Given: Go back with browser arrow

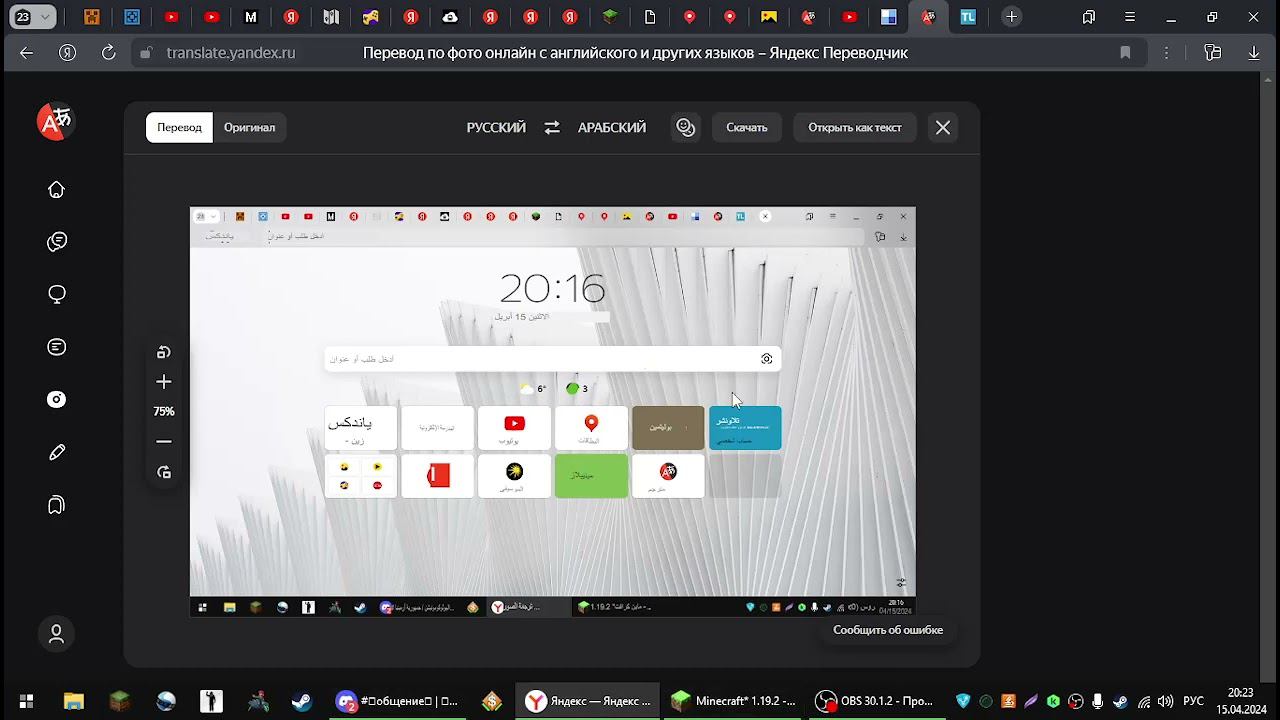Looking at the screenshot, I should 27,53.
